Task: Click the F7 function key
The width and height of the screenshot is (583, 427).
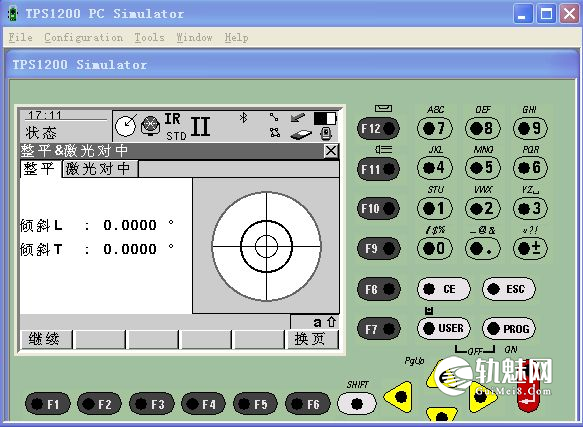Action: 378,329
